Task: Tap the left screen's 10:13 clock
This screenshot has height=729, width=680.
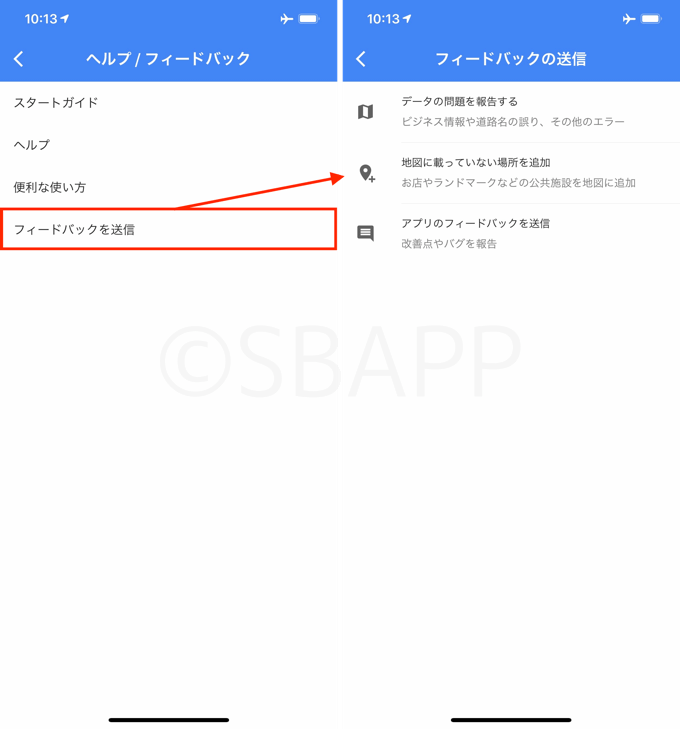Action: coord(41,19)
